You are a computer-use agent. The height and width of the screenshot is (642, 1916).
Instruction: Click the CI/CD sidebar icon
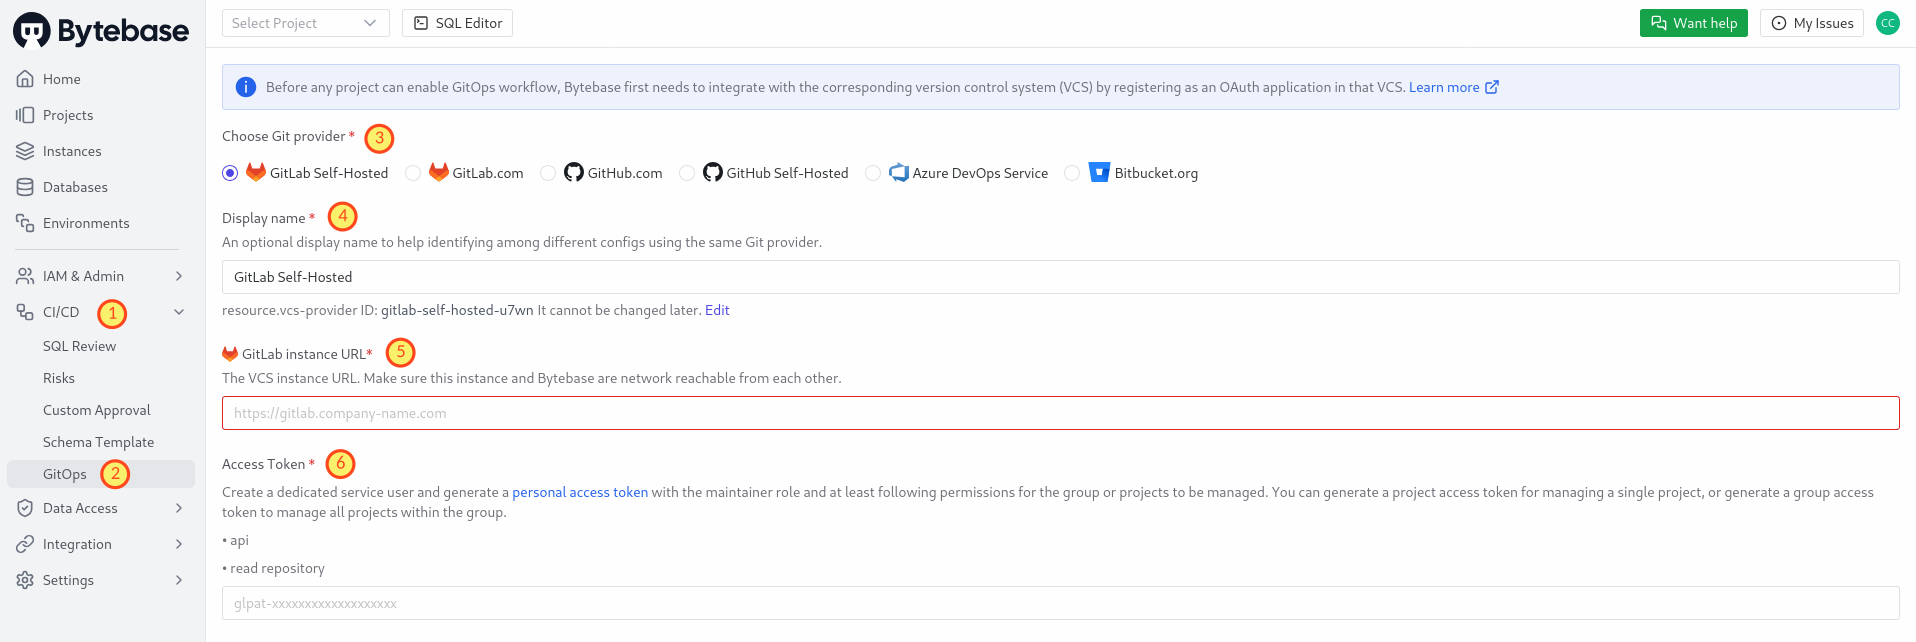coord(25,312)
